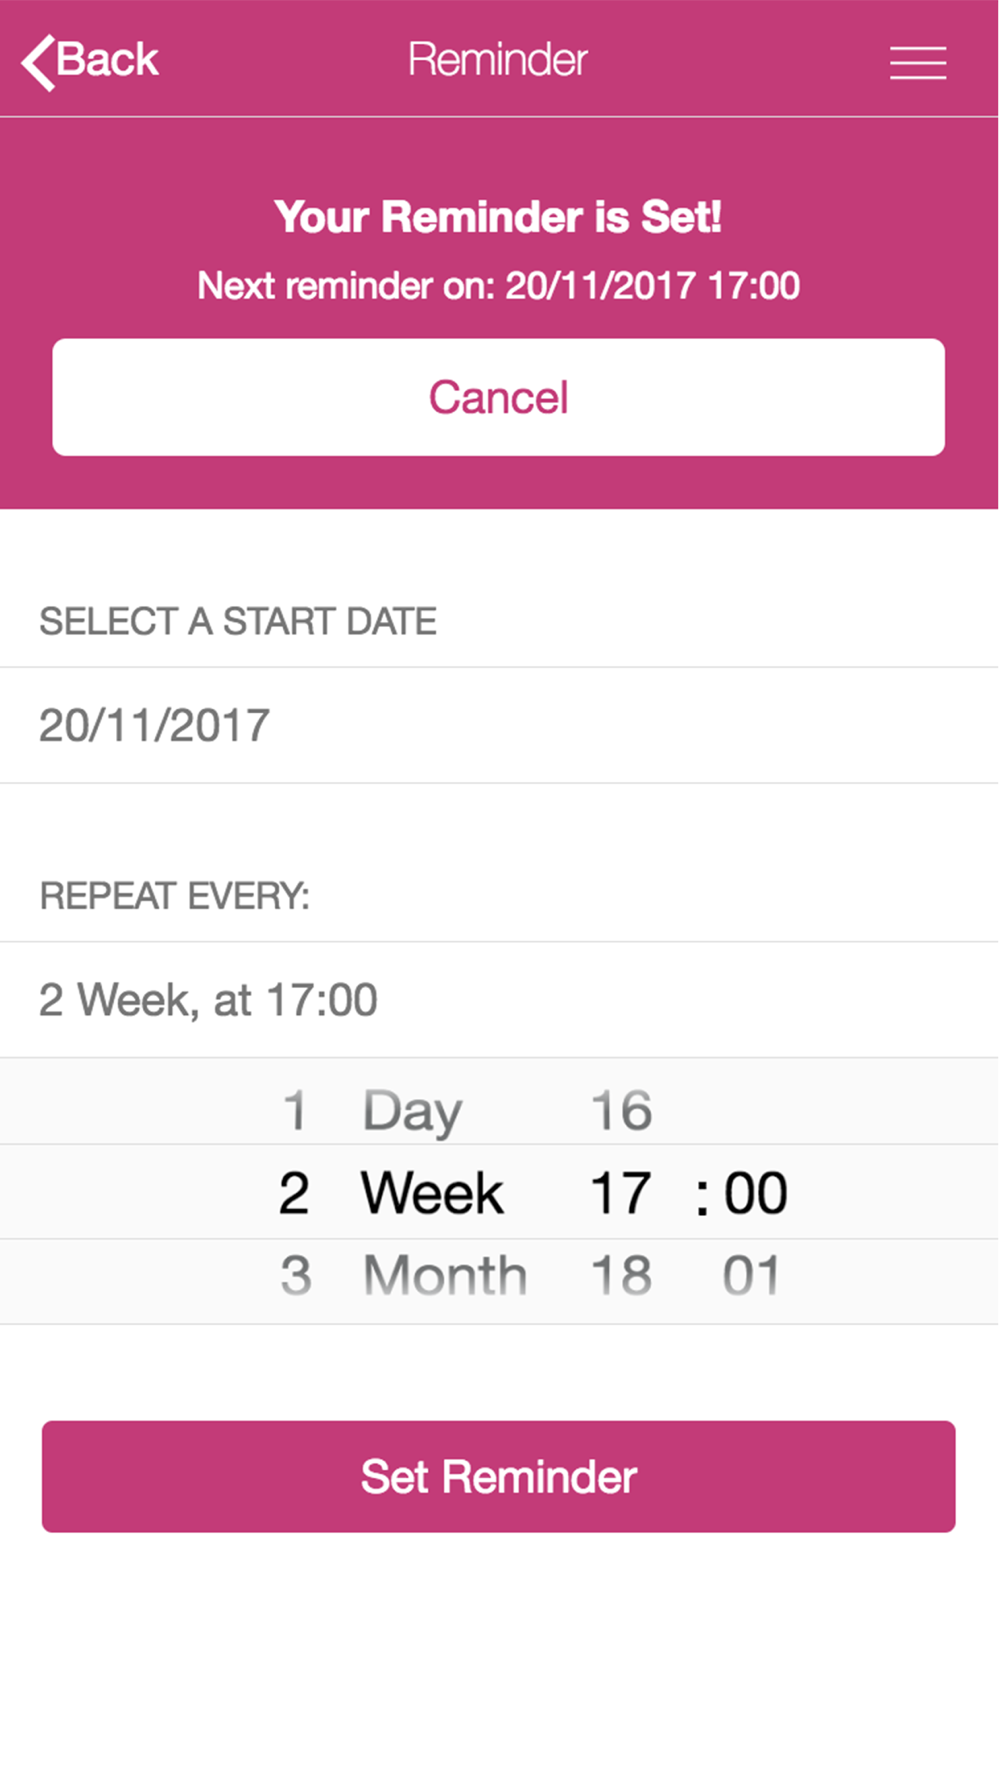Screen dimensions: 1000x1778
Task: Choose Month in the unit picker
Action: click(444, 1275)
